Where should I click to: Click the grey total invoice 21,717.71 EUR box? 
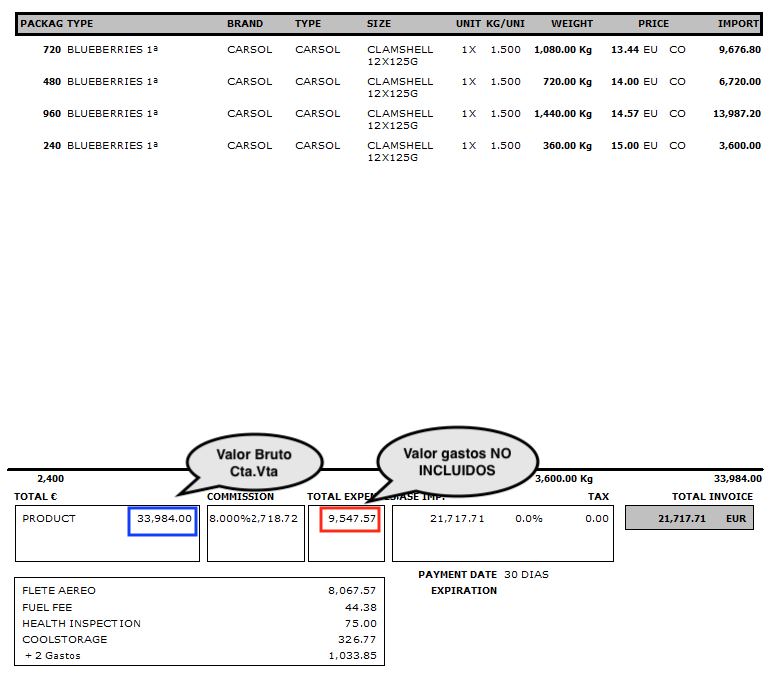point(689,518)
